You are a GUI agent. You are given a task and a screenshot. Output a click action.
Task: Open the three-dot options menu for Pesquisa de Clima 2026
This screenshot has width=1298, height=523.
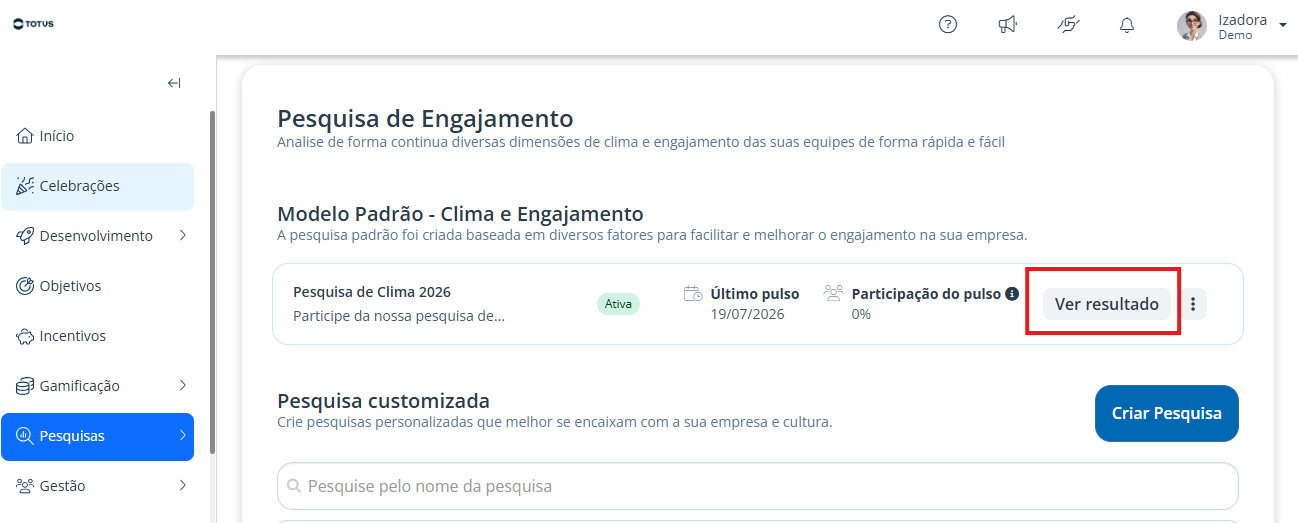click(1193, 304)
